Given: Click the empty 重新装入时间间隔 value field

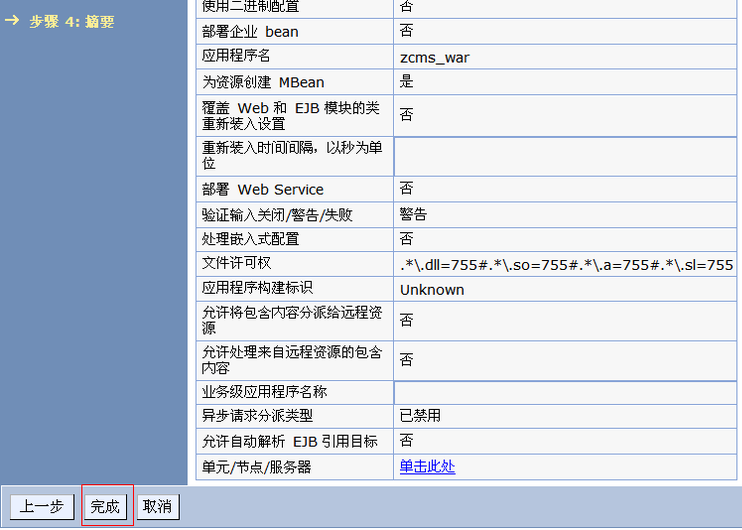Looking at the screenshot, I should (x=565, y=156).
